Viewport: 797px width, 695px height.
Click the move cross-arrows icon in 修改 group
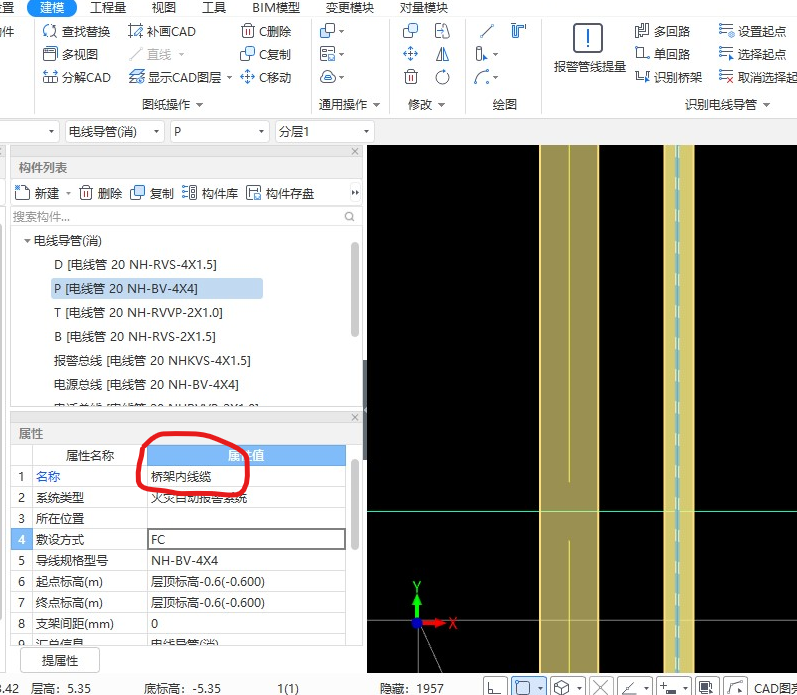tap(411, 54)
